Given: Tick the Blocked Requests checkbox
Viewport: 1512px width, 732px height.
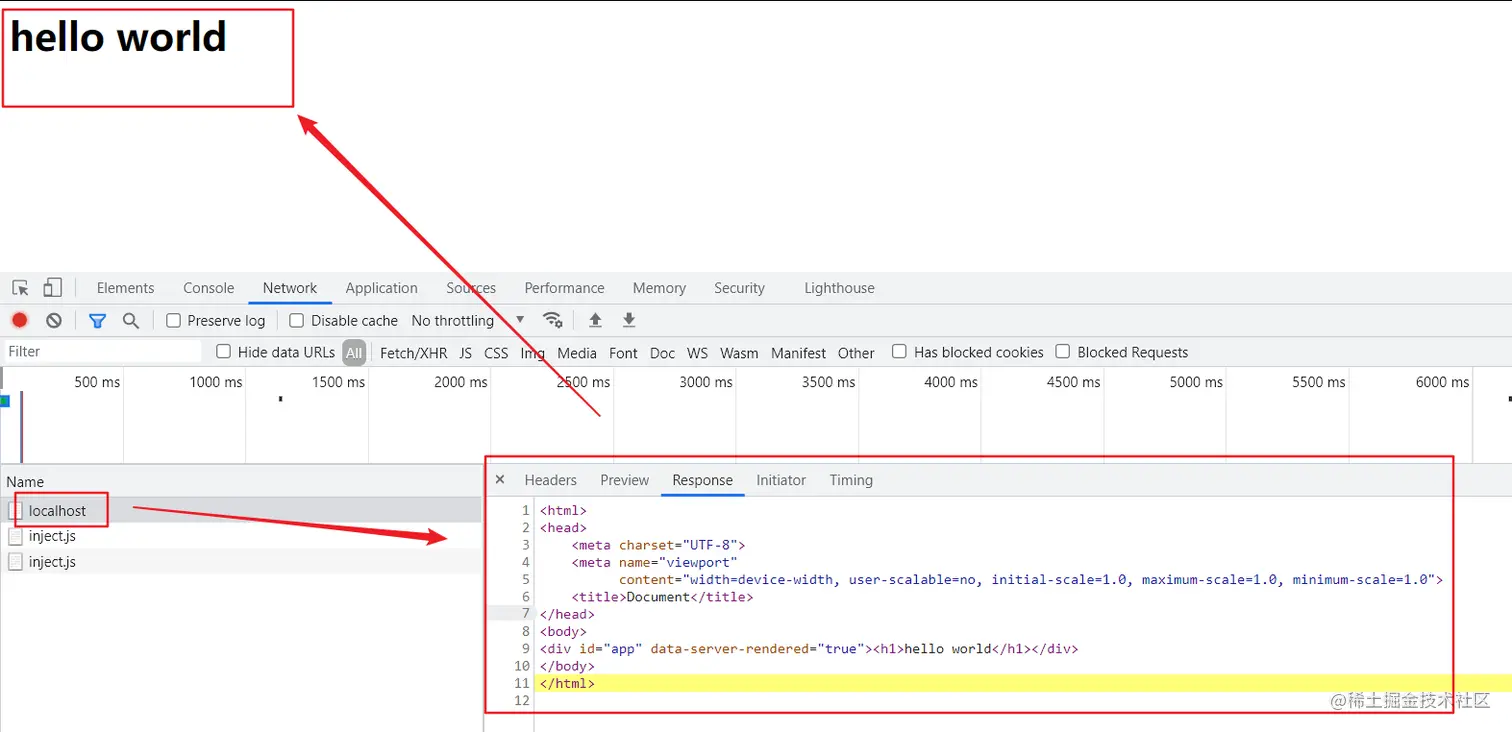Looking at the screenshot, I should 1063,352.
